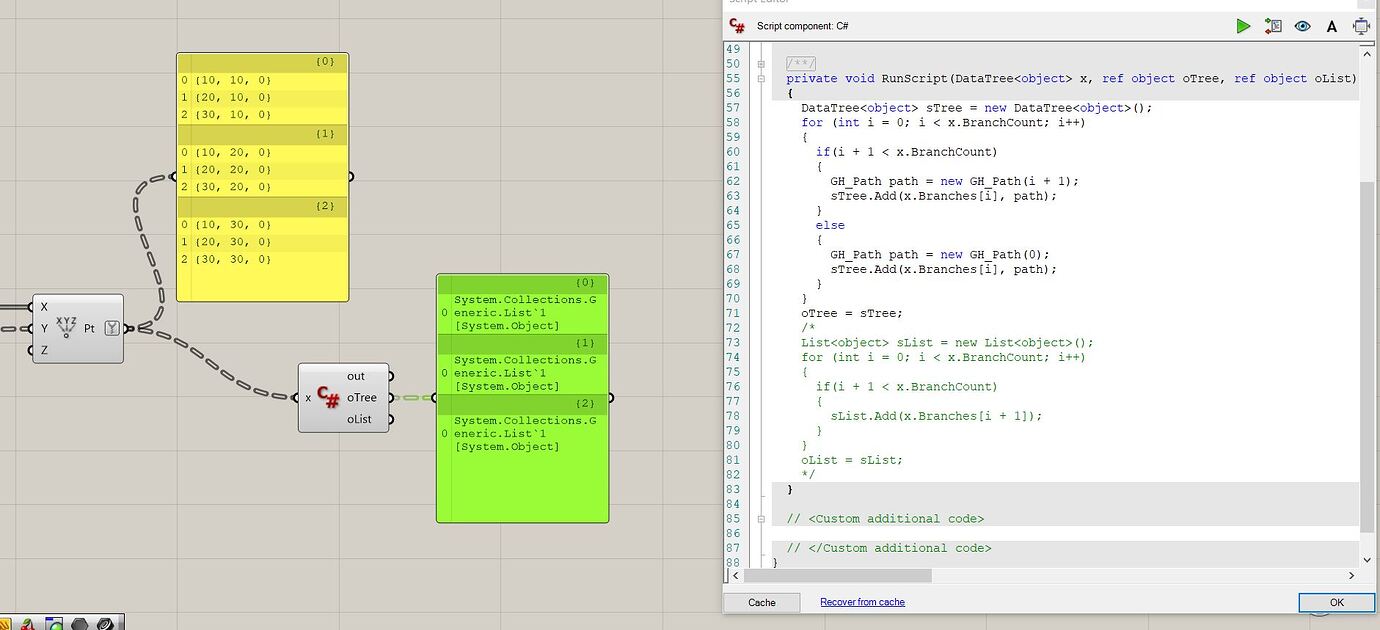Click the red C# icon in the editor header
Viewport: 1380px width, 630px height.
(x=736, y=26)
